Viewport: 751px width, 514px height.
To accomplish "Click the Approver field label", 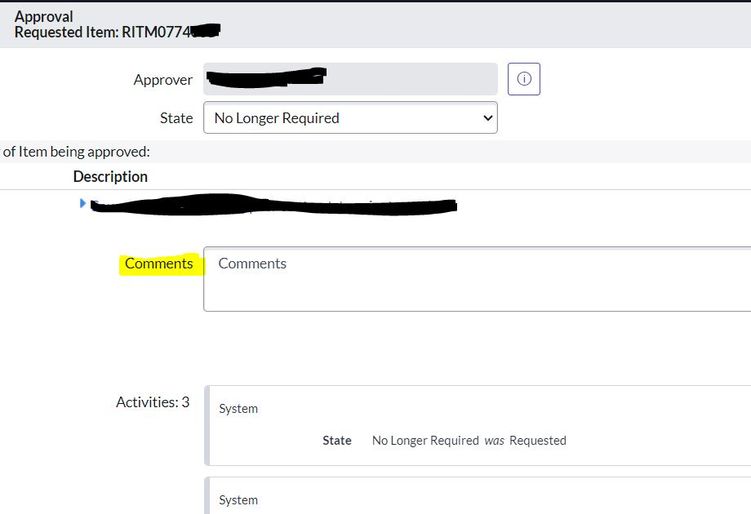I will [163, 80].
